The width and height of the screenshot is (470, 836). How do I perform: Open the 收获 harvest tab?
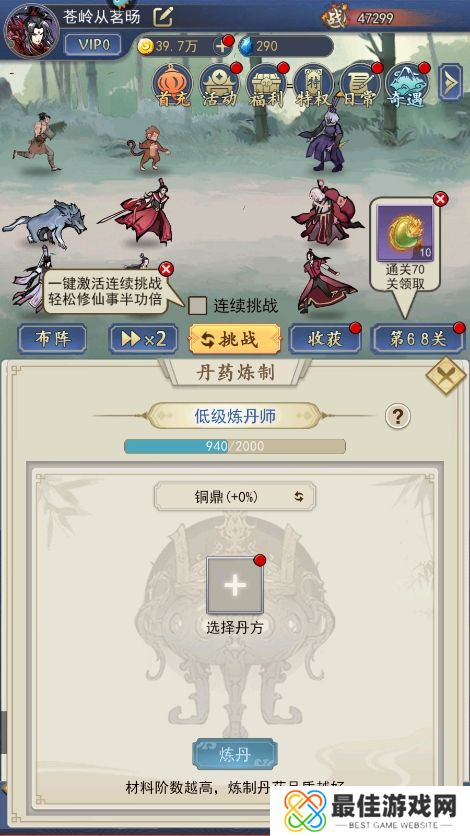[325, 339]
